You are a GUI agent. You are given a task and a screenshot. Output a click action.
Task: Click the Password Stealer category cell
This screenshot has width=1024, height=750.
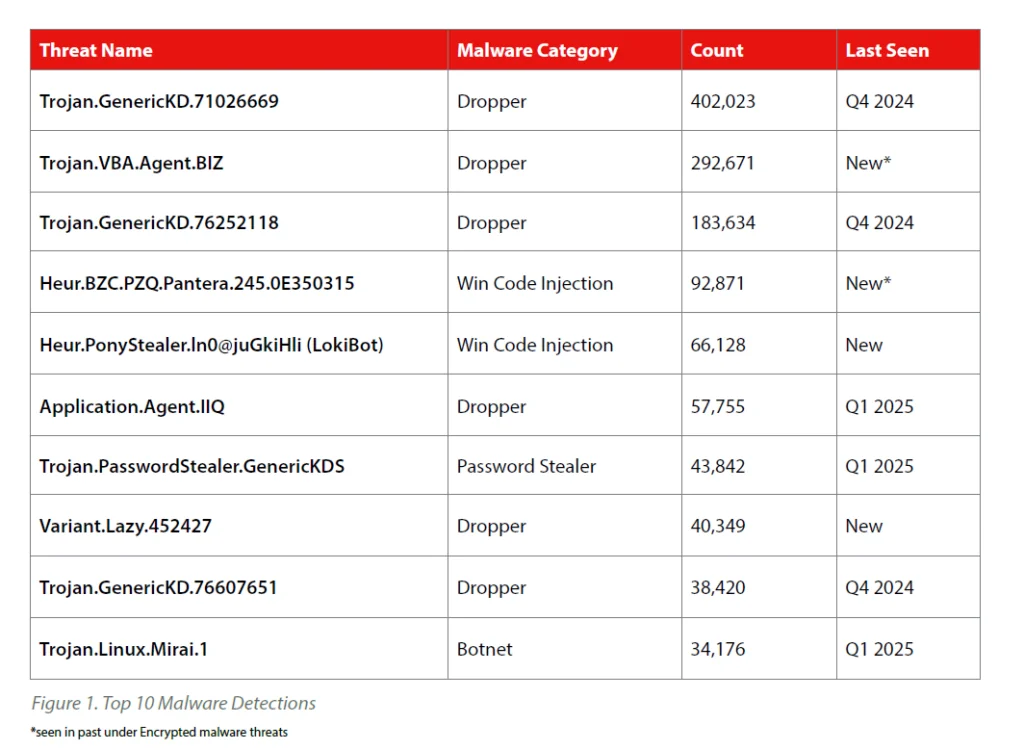coord(526,466)
